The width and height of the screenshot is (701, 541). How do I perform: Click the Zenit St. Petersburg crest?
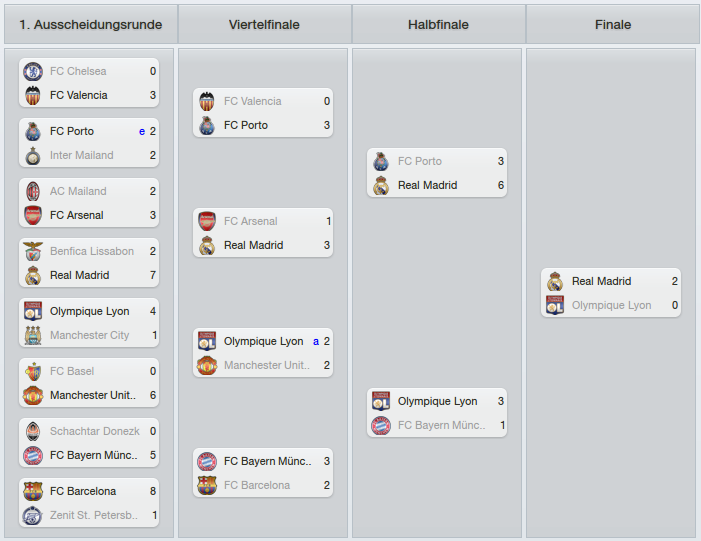click(33, 516)
